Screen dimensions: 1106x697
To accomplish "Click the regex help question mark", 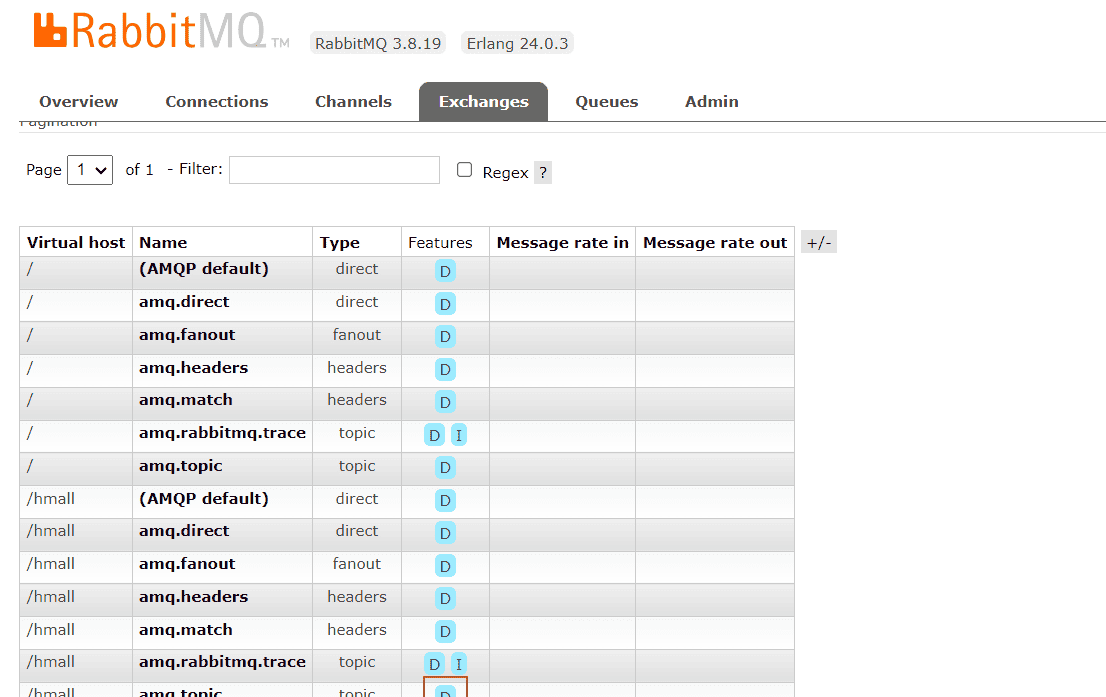I will point(543,172).
